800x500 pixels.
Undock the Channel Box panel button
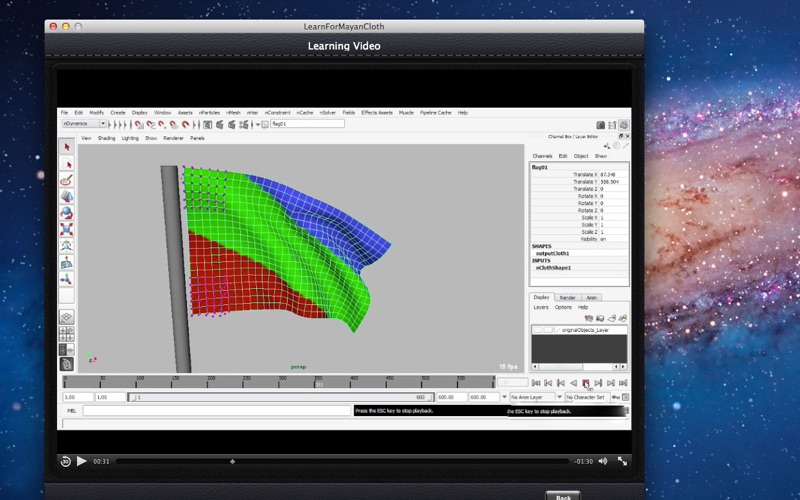tap(620, 136)
